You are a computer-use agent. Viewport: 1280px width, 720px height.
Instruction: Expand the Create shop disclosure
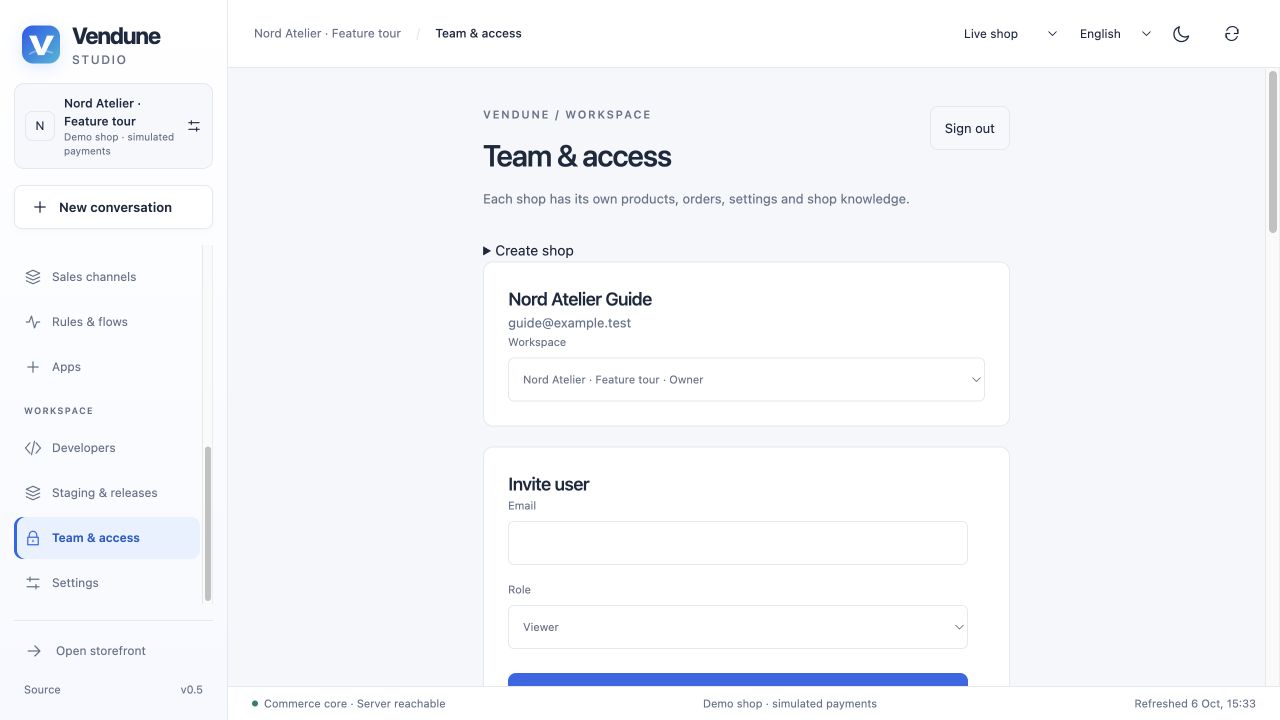click(529, 251)
